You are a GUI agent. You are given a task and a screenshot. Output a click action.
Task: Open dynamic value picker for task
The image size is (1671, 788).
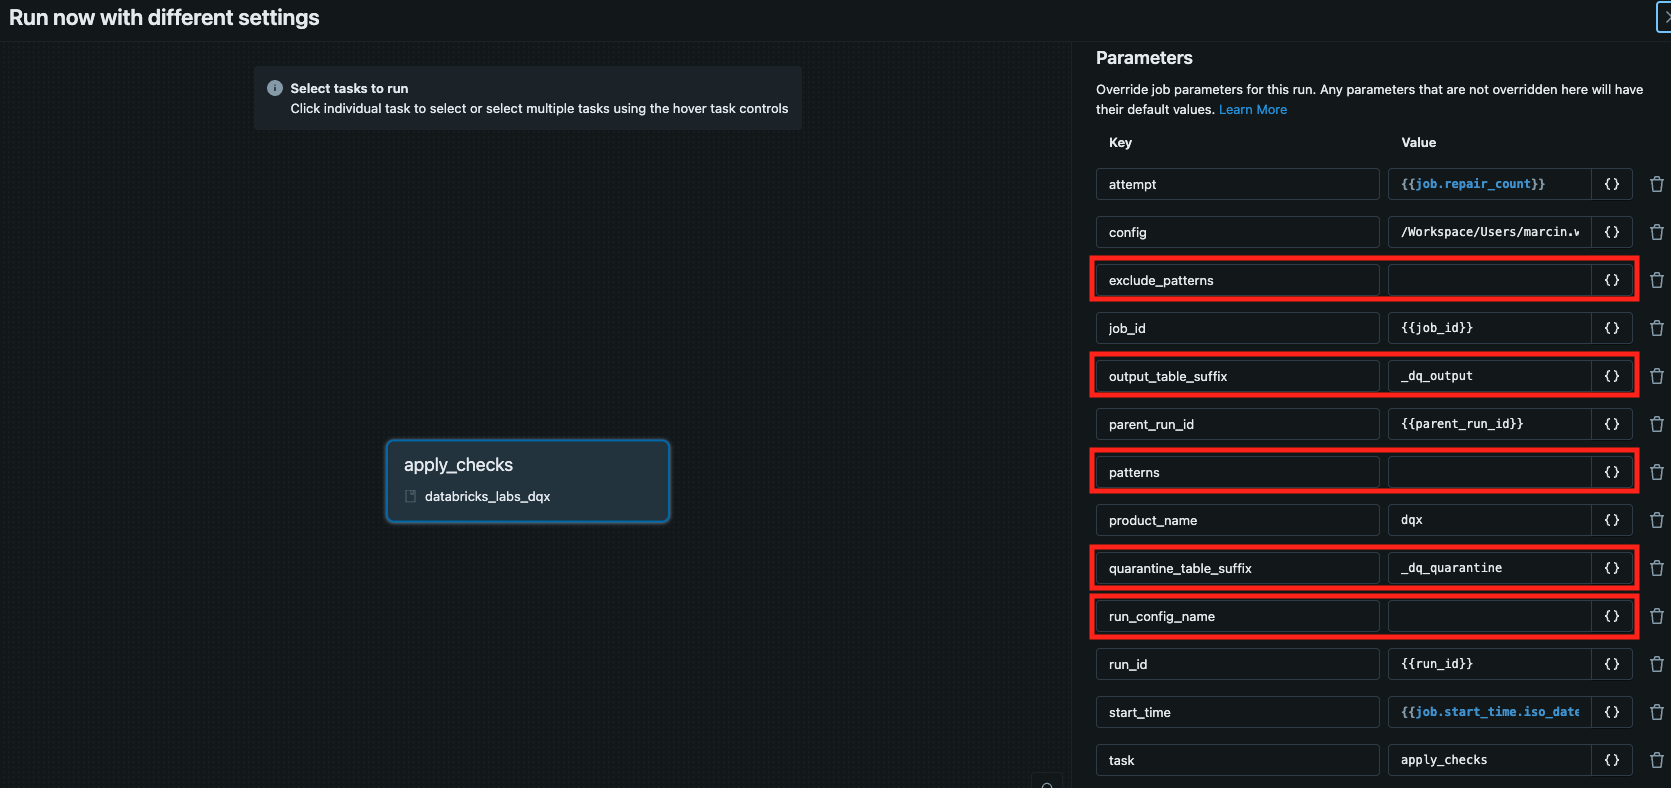click(x=1611, y=760)
